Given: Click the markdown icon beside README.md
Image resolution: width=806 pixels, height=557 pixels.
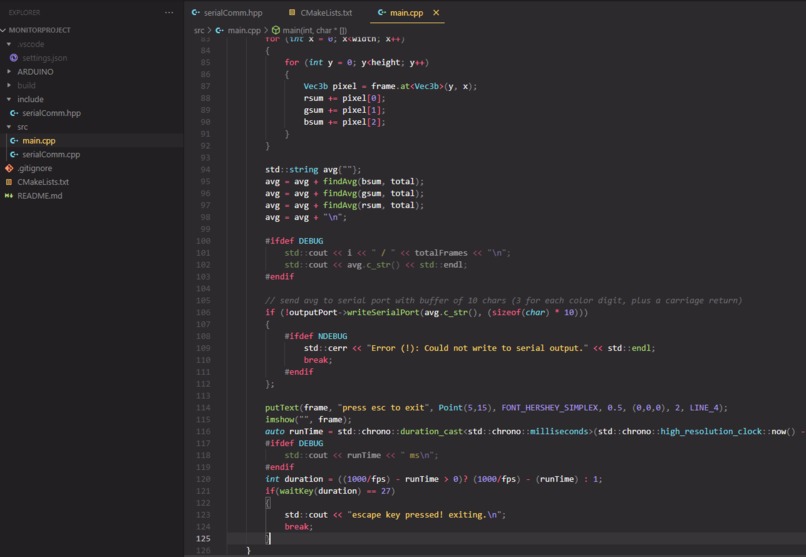Looking at the screenshot, I should tap(9, 196).
